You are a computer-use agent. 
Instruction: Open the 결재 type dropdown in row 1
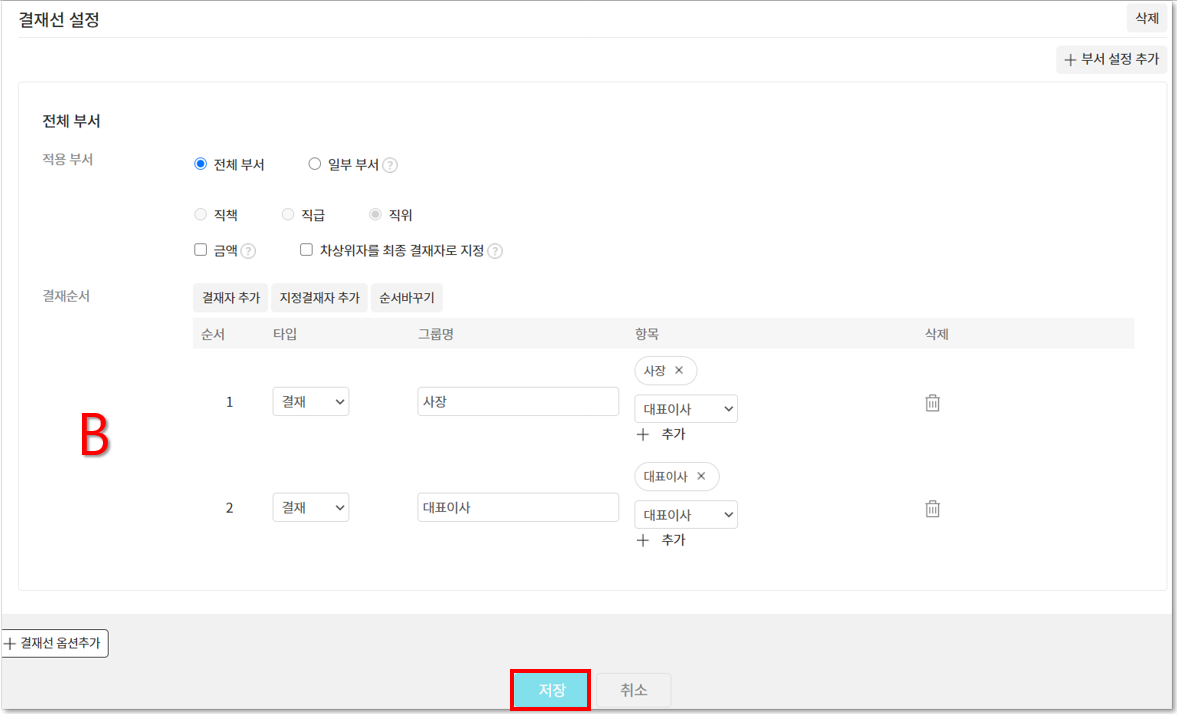[x=311, y=402]
